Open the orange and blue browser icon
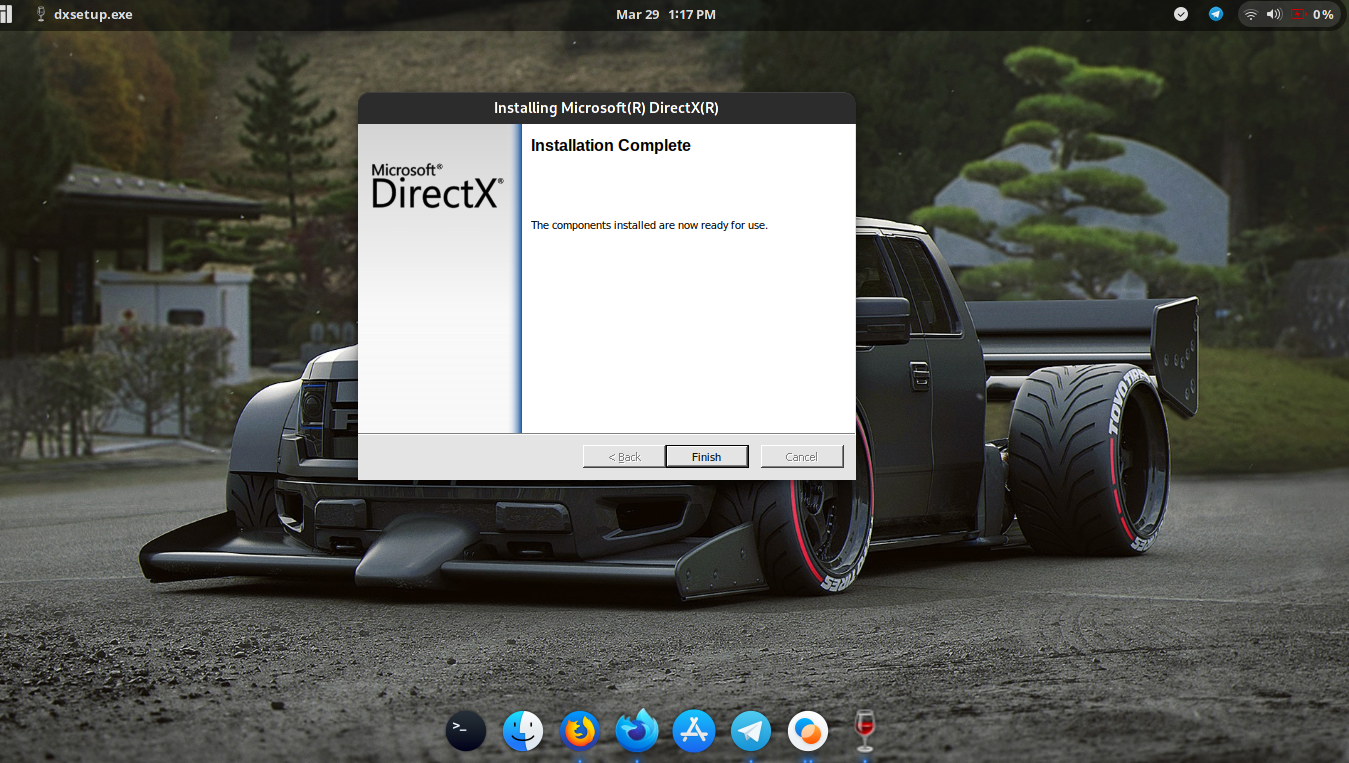The image size is (1349, 763). click(x=808, y=731)
